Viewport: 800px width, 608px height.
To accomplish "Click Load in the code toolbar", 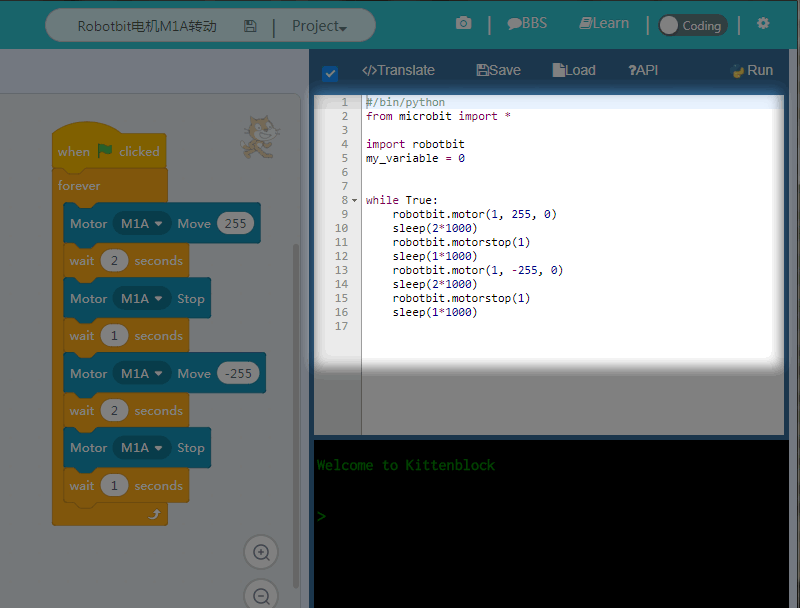I will (x=573, y=71).
